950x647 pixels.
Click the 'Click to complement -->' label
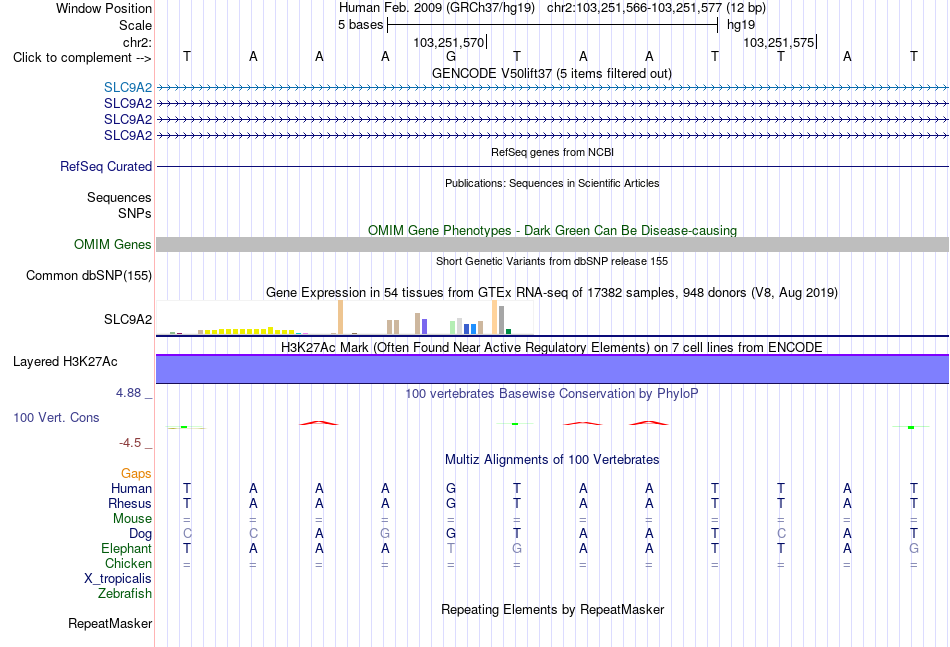click(x=82, y=58)
